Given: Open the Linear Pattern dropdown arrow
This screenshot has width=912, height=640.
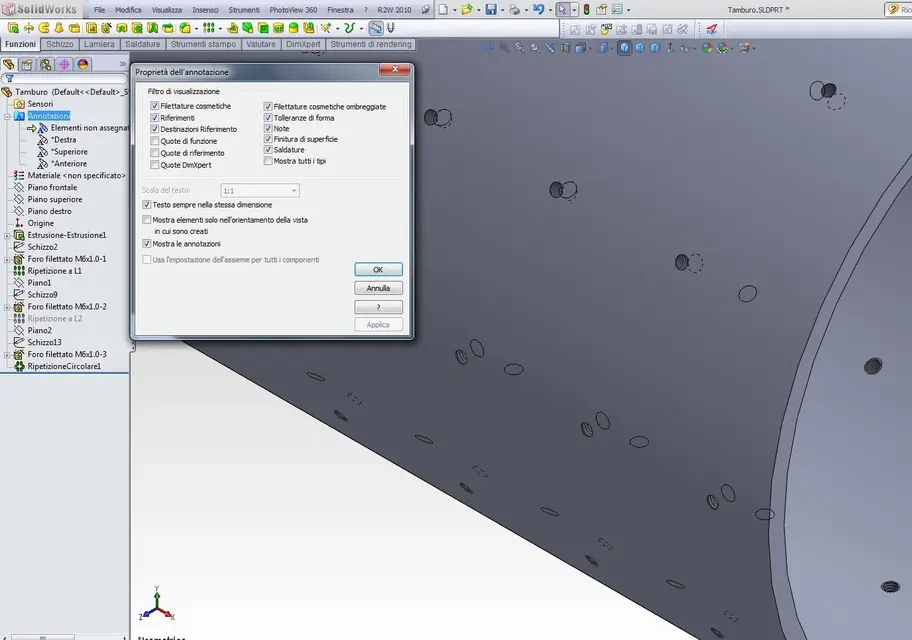Looking at the screenshot, I should pyautogui.click(x=220, y=28).
